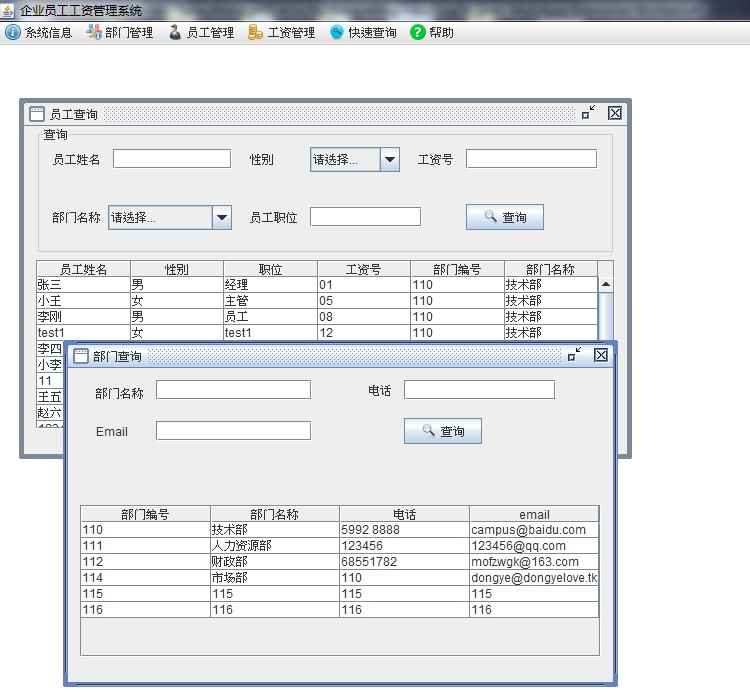Image resolution: width=750 pixels, height=694 pixels.
Task: Click phone cell 5992 8888
Action: point(405,529)
